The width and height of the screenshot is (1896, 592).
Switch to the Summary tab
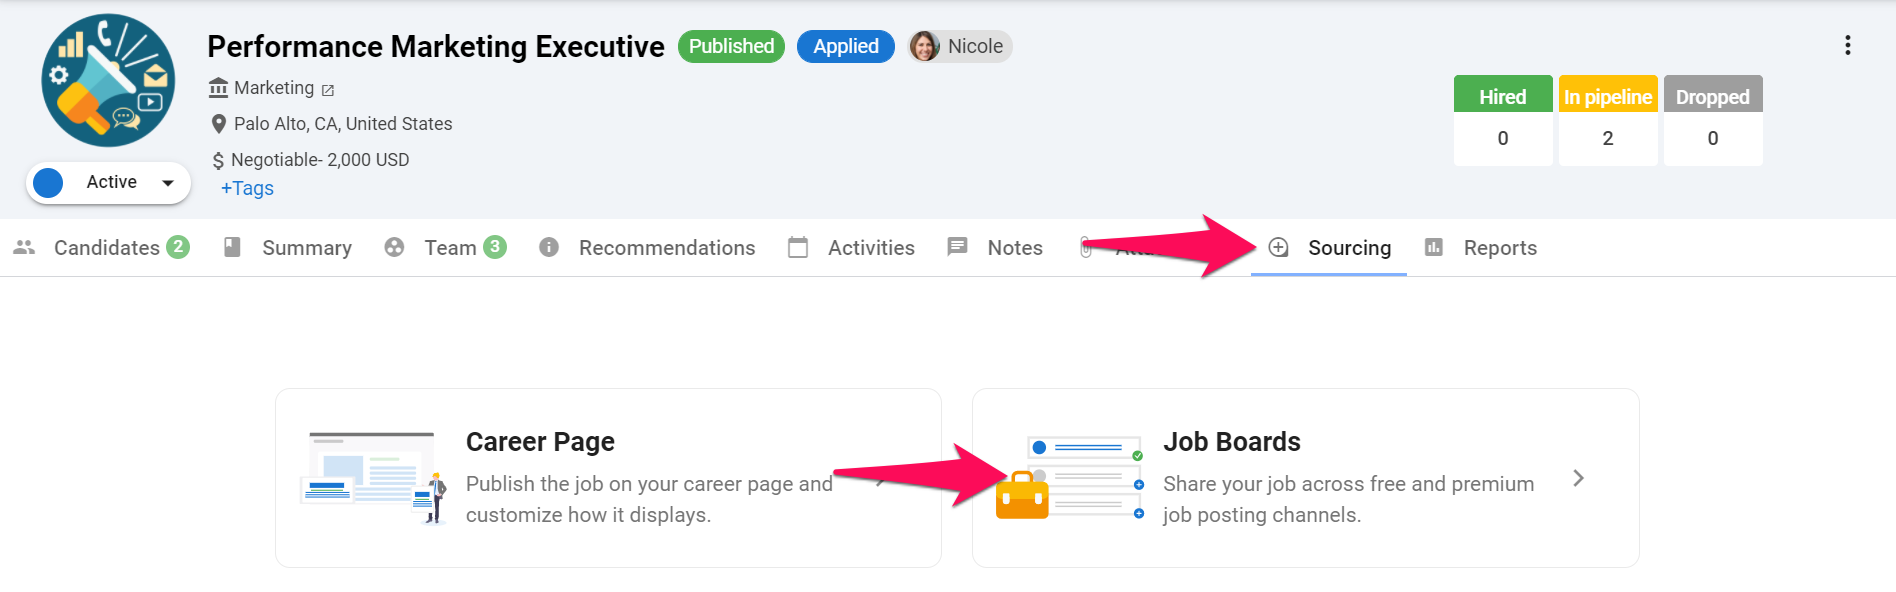[x=287, y=247]
